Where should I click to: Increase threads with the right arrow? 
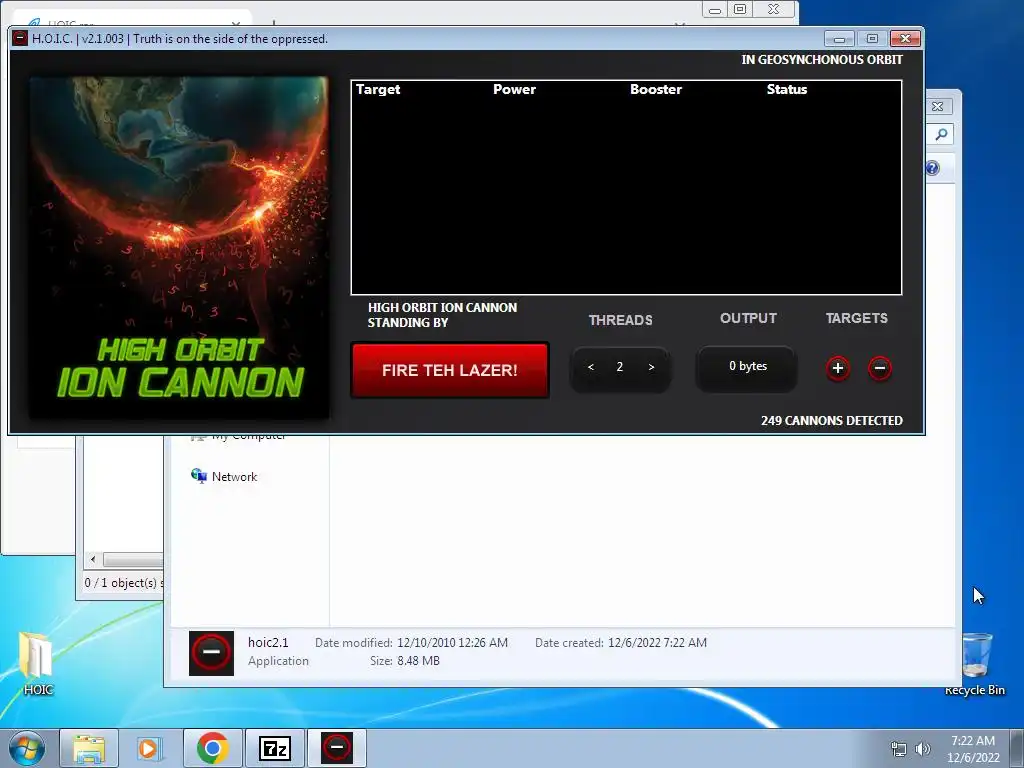(x=651, y=367)
